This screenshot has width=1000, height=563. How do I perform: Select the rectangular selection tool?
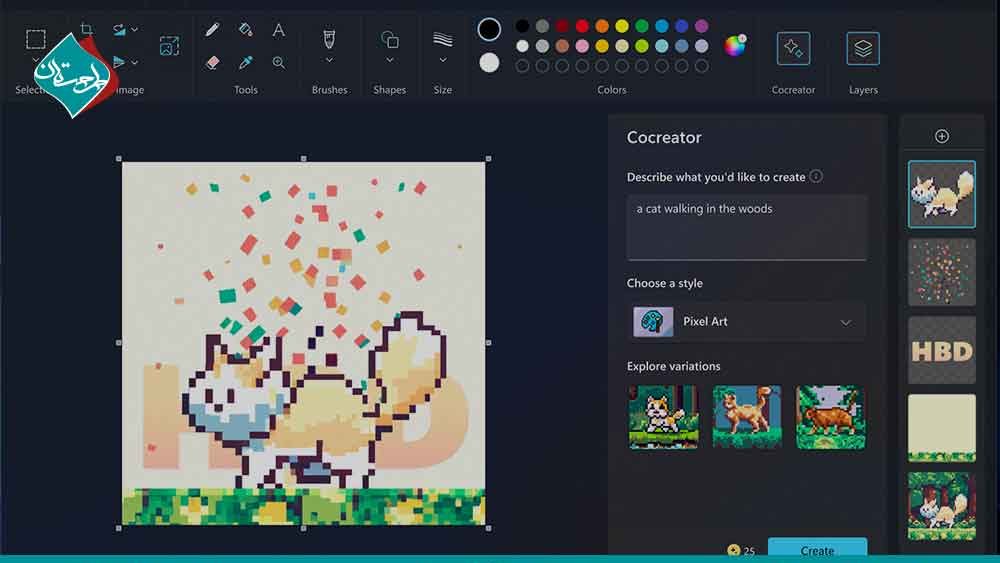click(36, 39)
